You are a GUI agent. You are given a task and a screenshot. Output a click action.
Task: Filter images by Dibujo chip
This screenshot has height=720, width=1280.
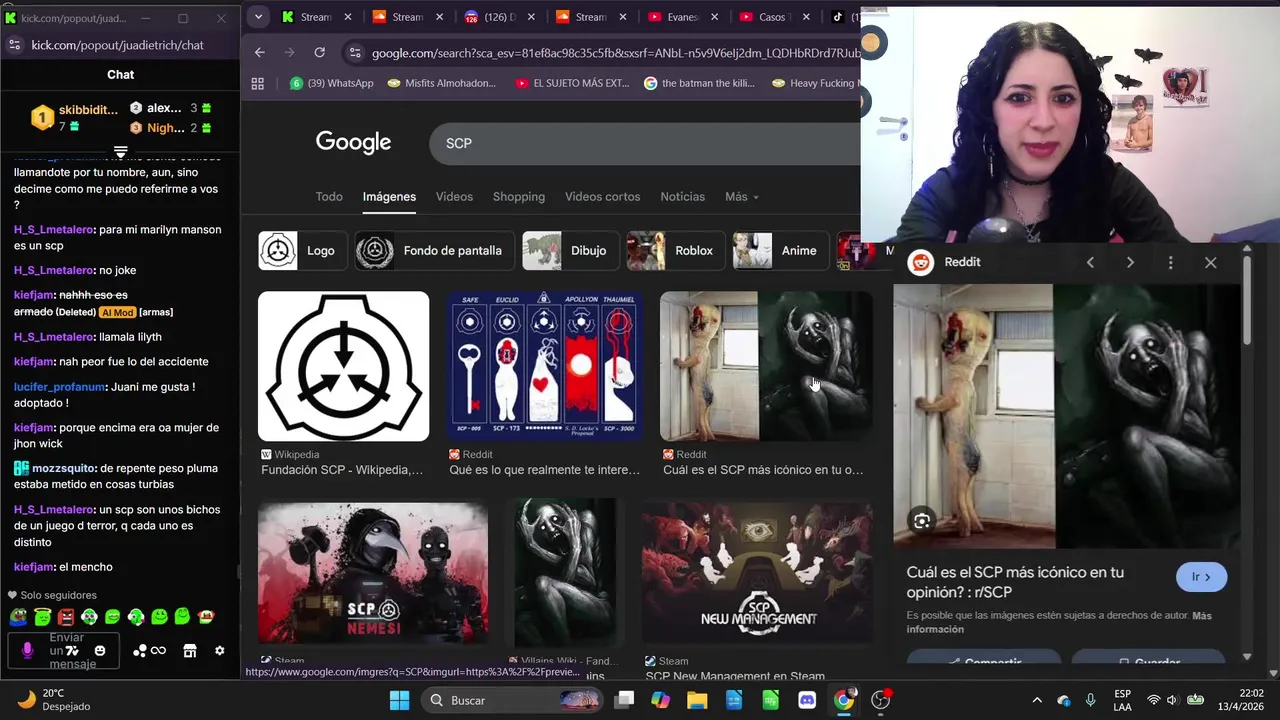[x=571, y=251]
